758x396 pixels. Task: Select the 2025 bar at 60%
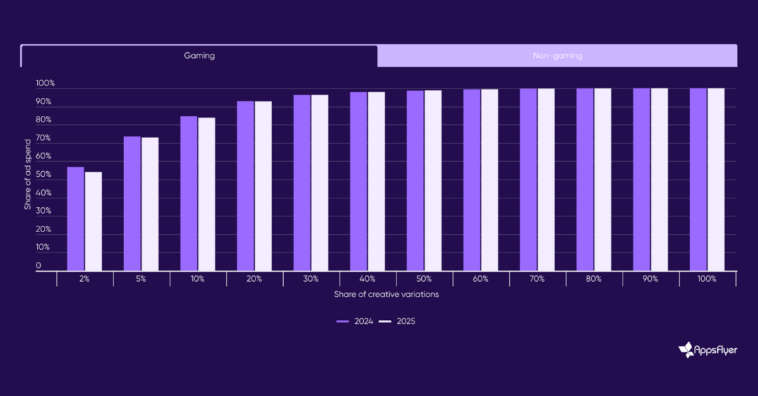[489, 180]
